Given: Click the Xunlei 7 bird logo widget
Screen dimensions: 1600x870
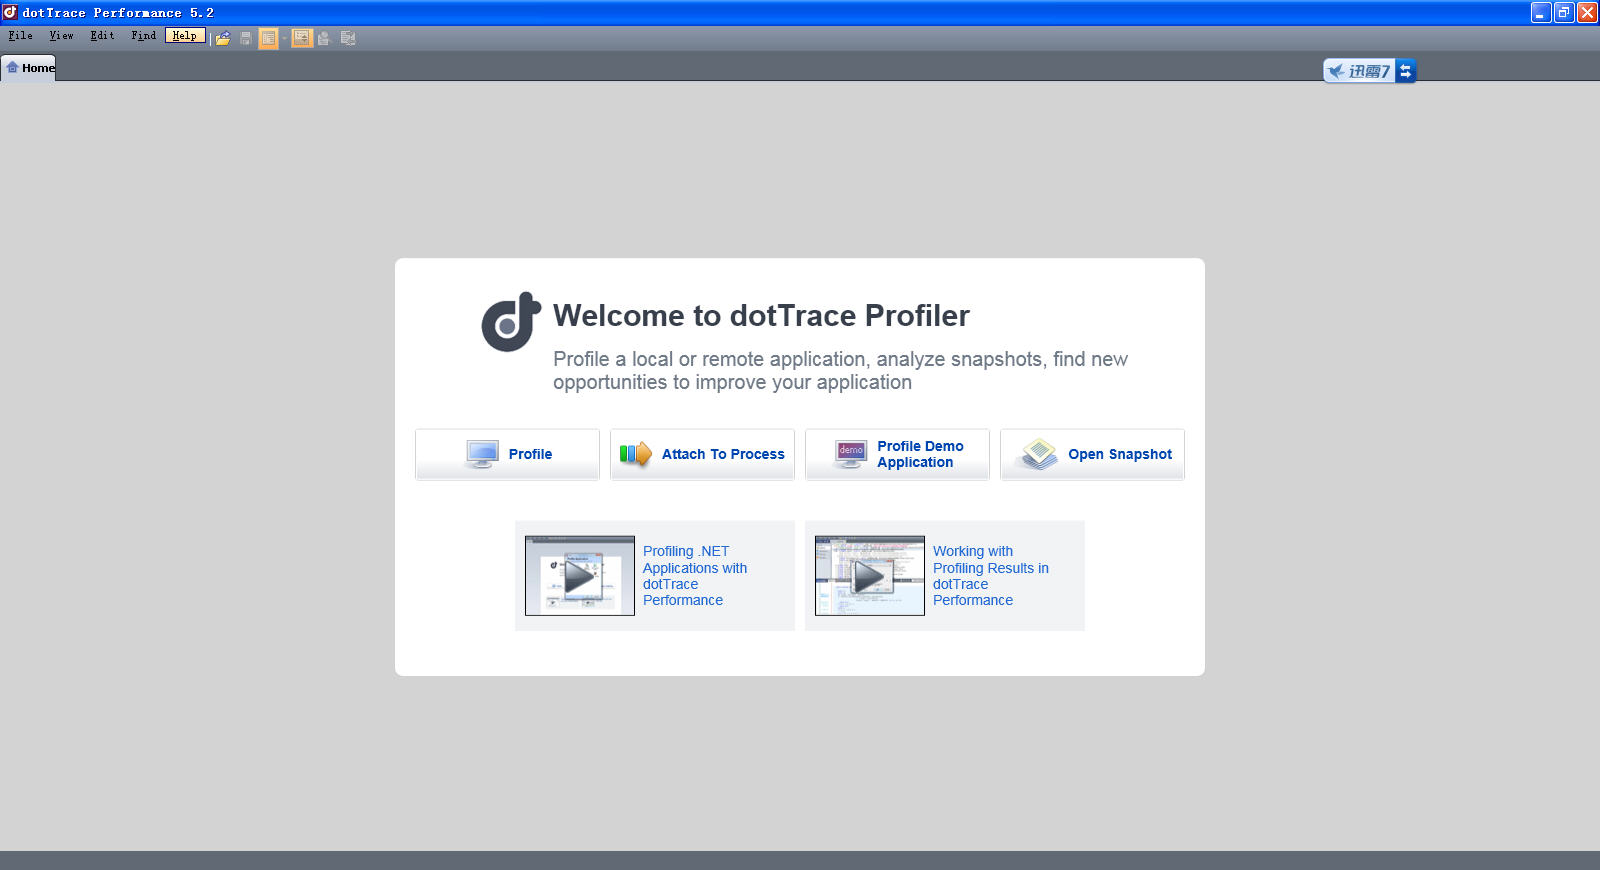Looking at the screenshot, I should [x=1359, y=71].
